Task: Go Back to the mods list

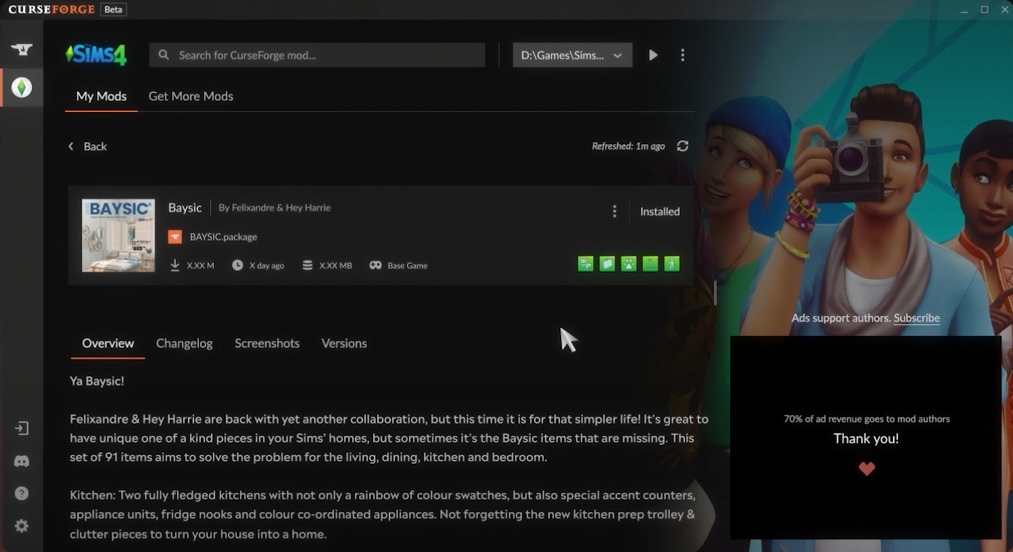Action: 87,146
